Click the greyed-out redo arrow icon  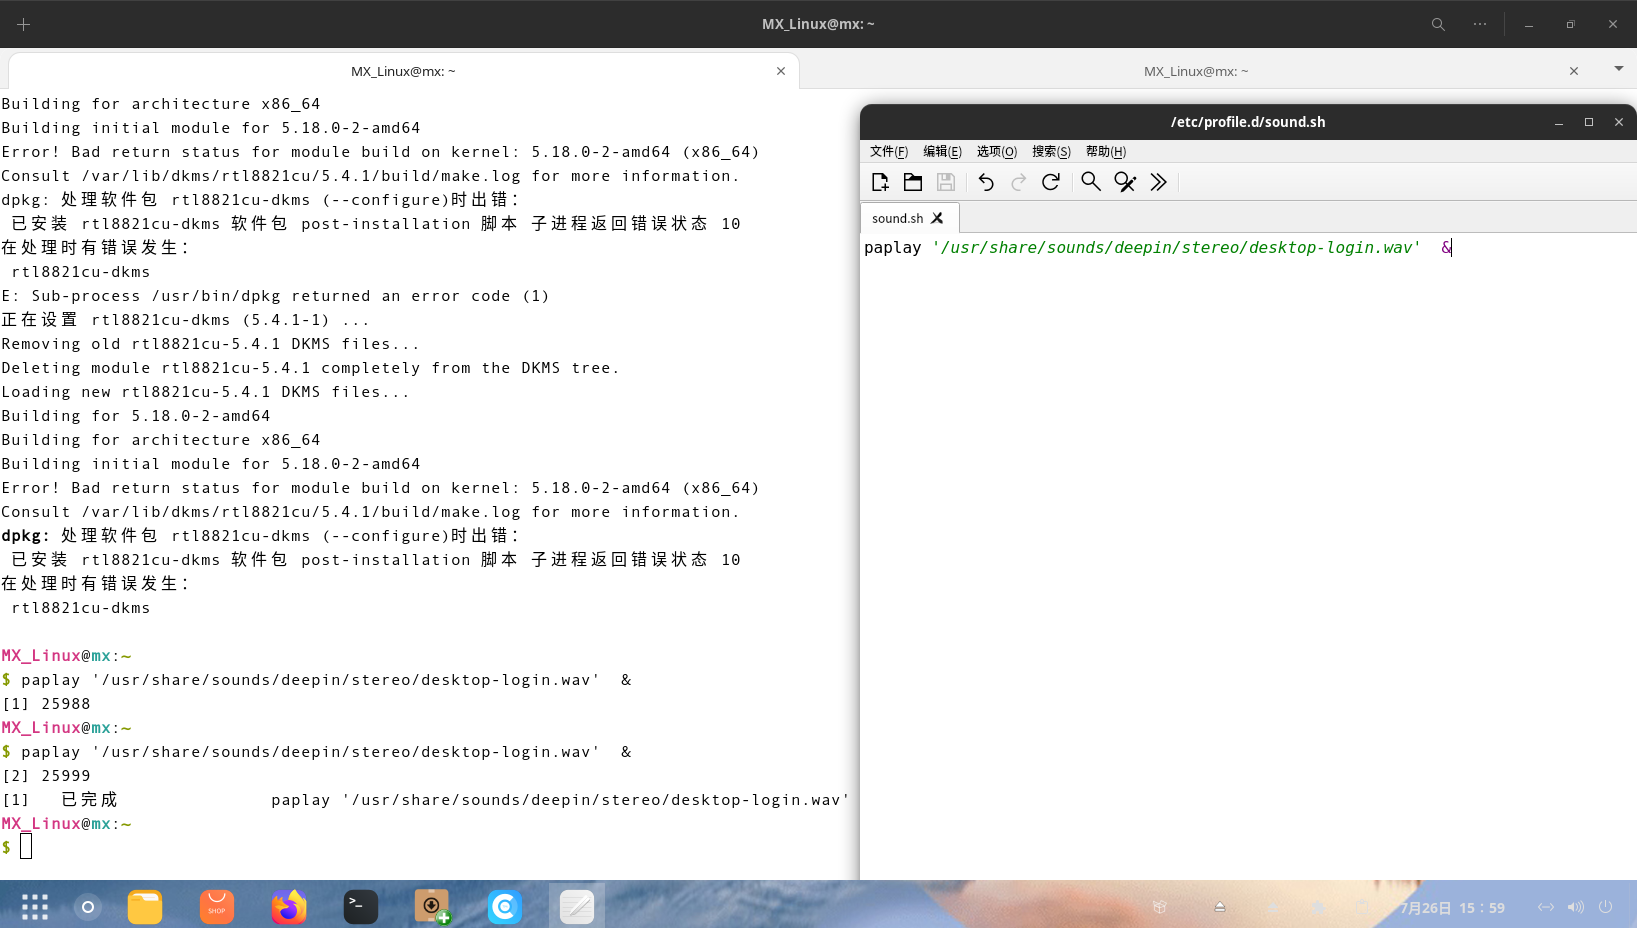(x=1018, y=182)
